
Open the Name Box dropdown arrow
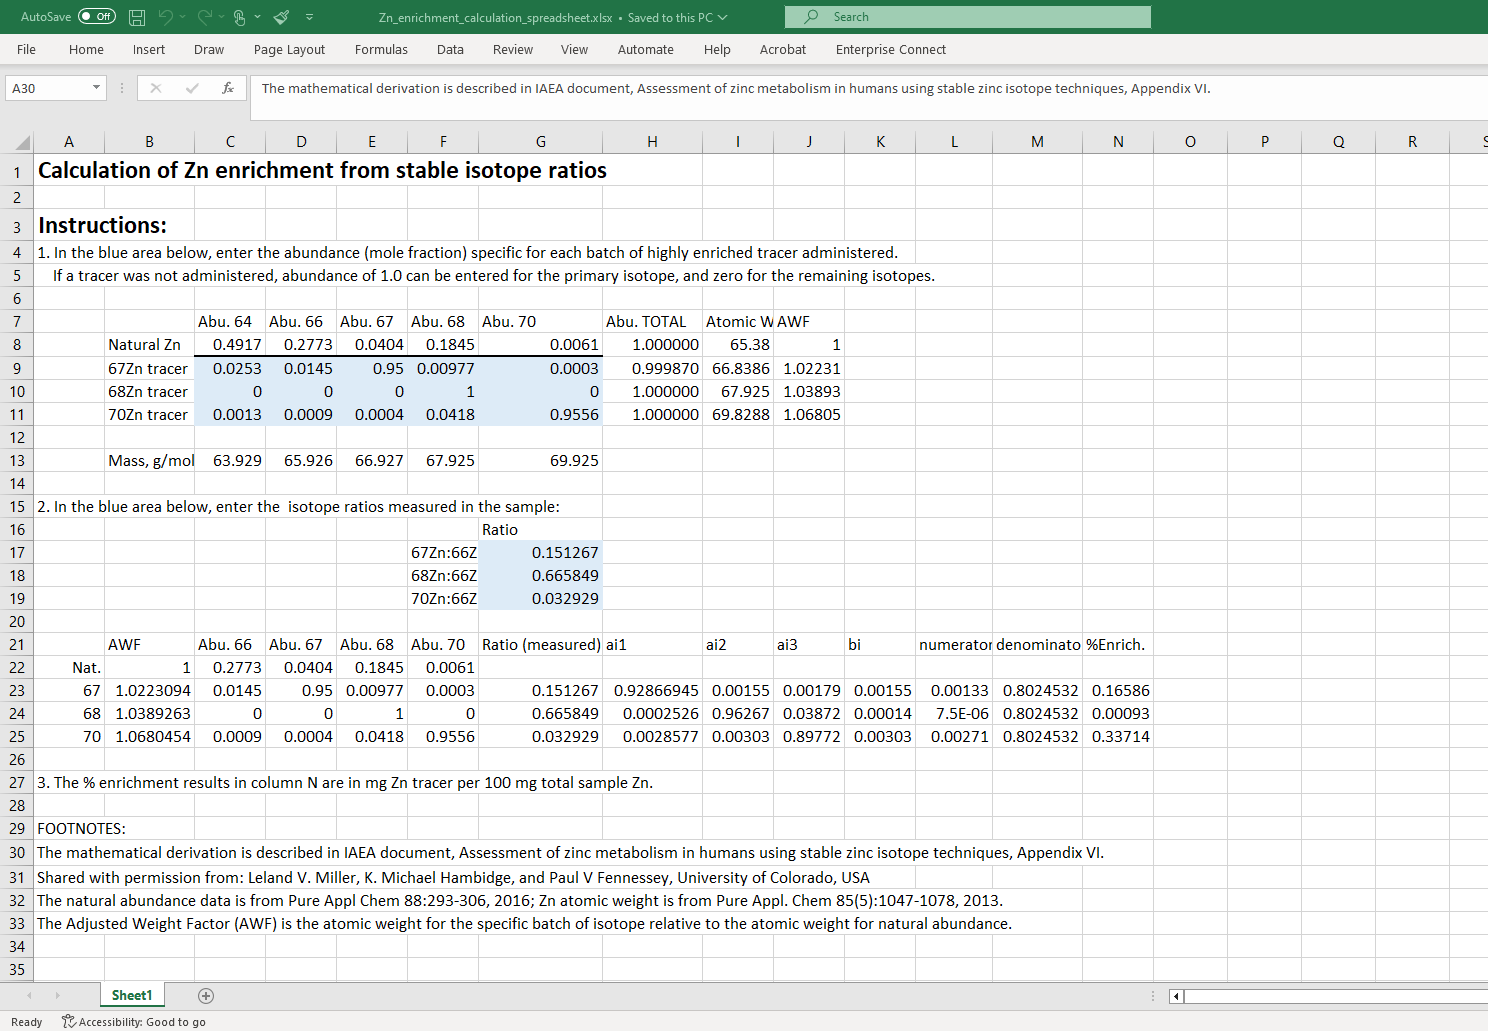pyautogui.click(x=97, y=88)
